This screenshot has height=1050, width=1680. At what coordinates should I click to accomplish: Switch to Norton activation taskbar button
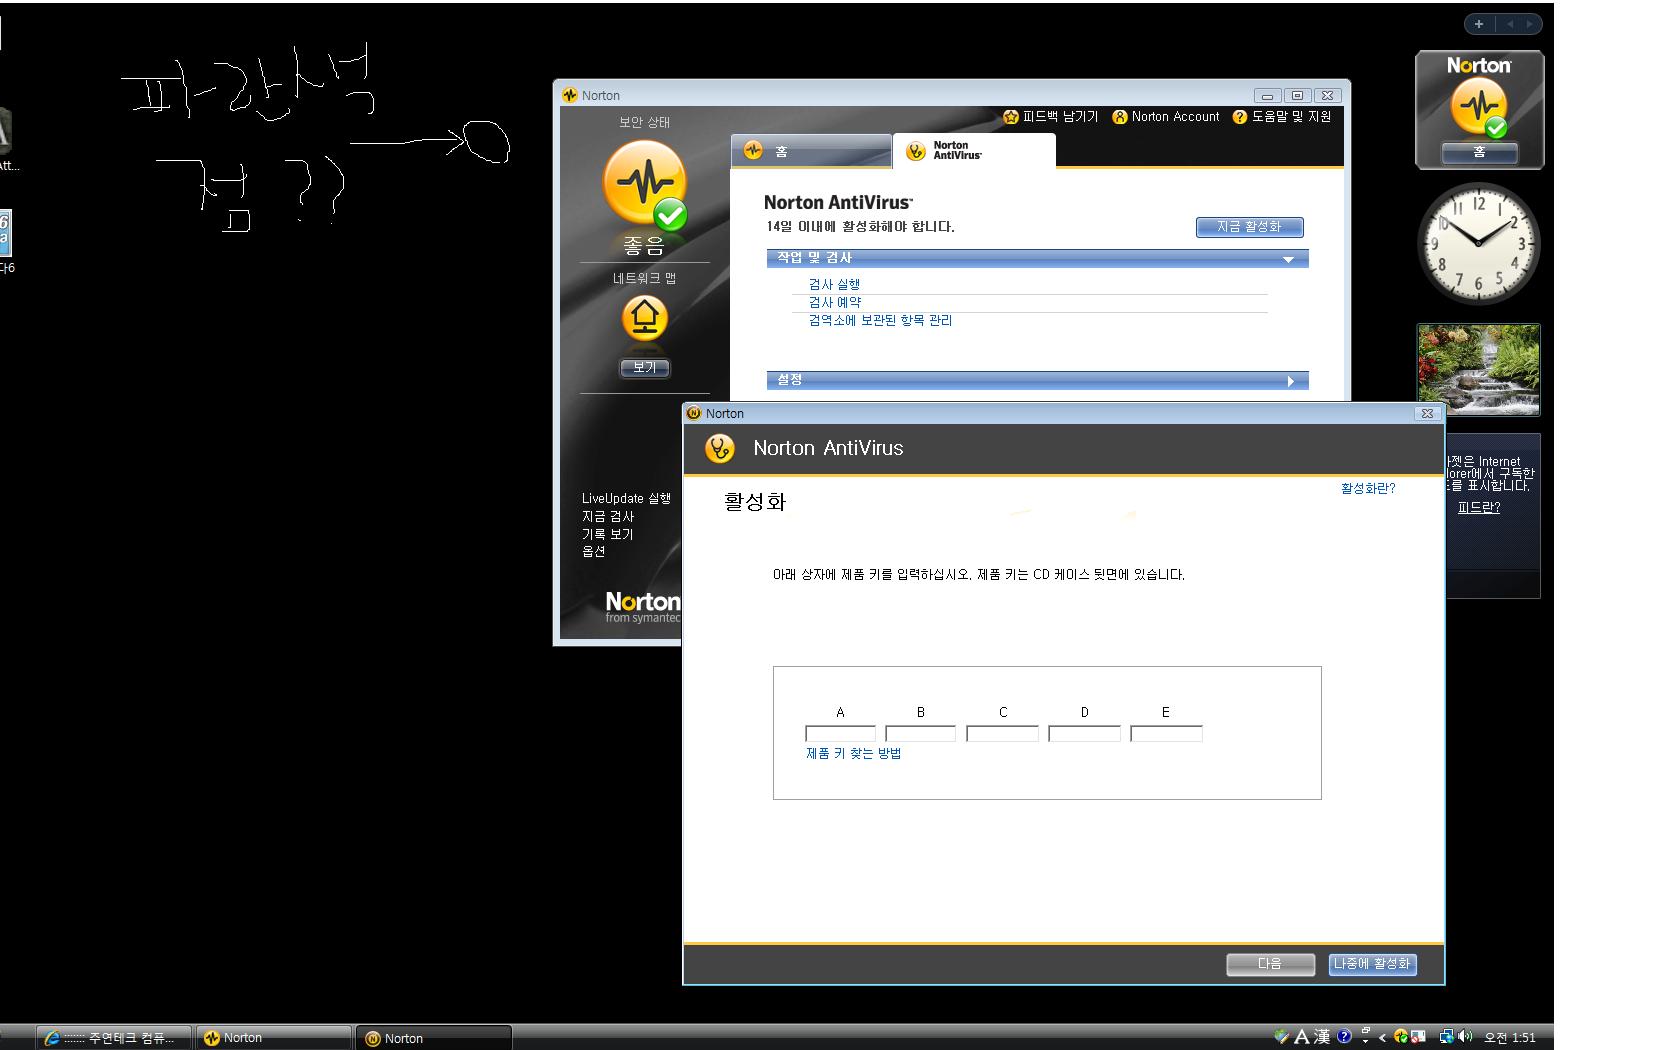[434, 1038]
